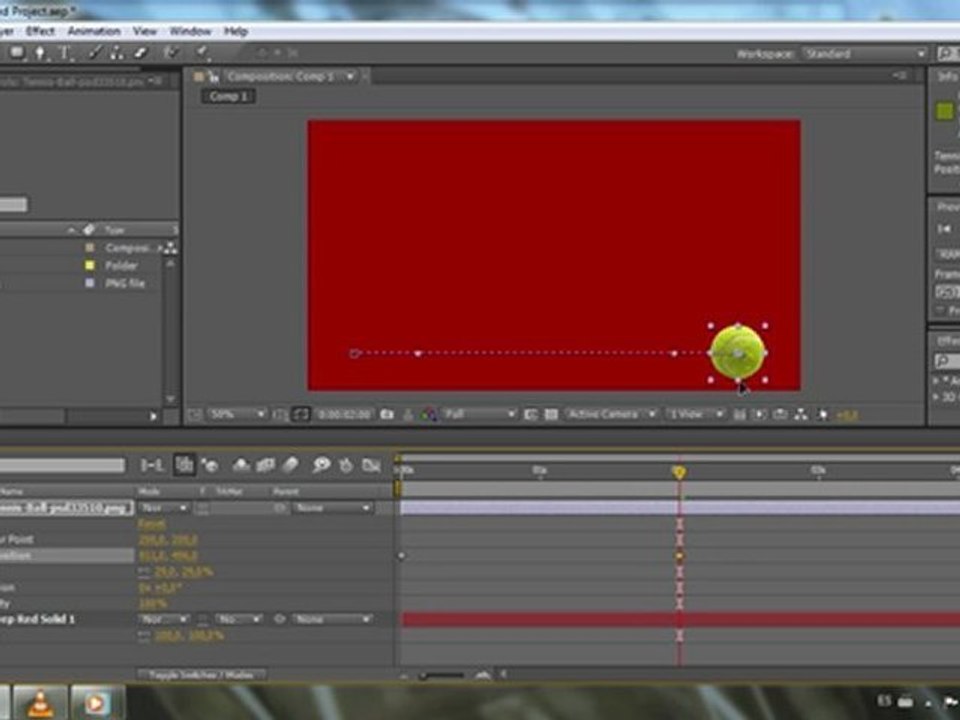Toggle transparency grid in viewer
Viewport: 960px width, 720px height.
(551, 414)
